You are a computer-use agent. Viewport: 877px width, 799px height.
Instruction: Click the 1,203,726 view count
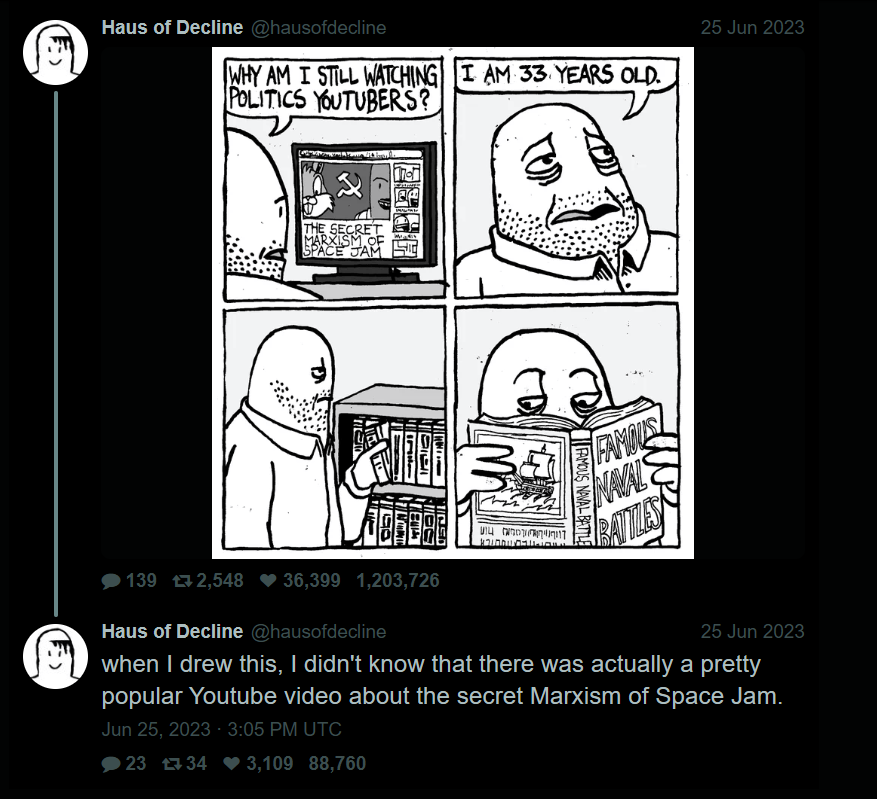[x=398, y=580]
